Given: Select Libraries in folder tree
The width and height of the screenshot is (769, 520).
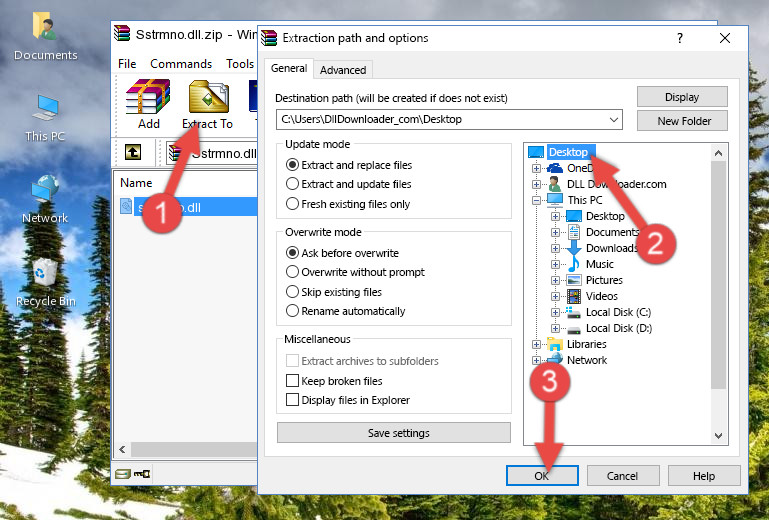Looking at the screenshot, I should click(587, 344).
